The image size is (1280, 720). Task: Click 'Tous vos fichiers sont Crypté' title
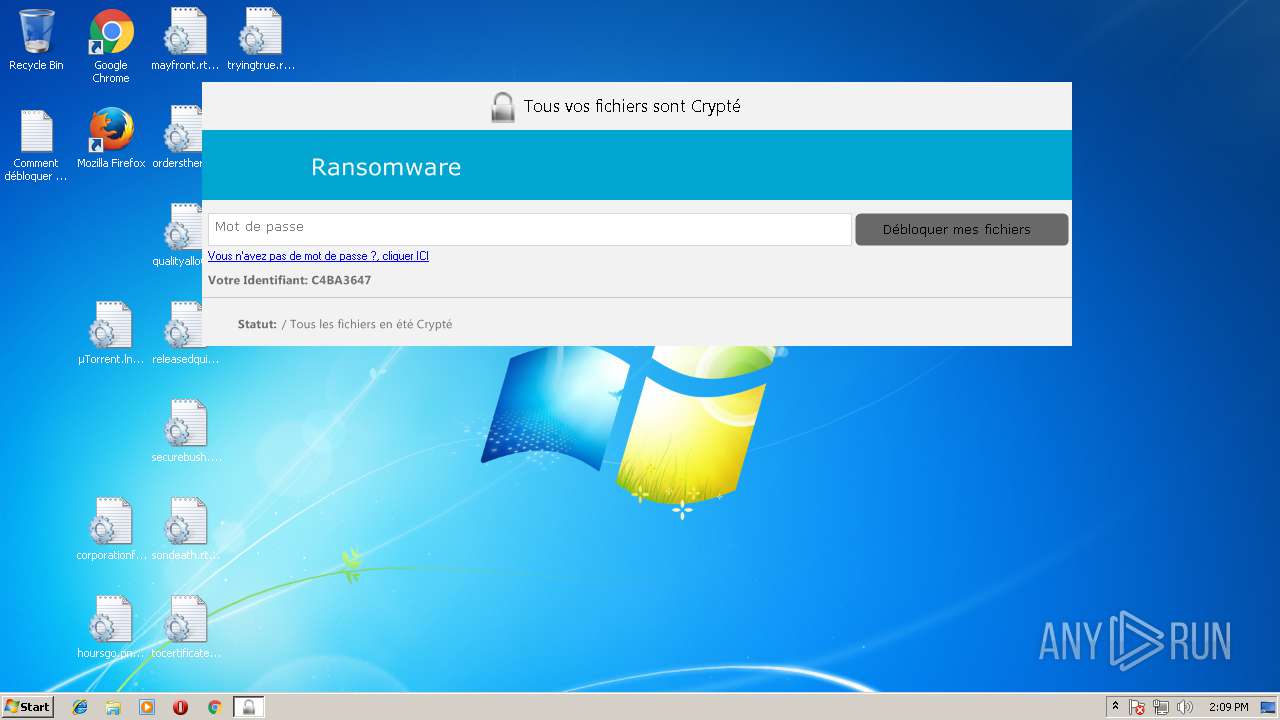point(632,106)
